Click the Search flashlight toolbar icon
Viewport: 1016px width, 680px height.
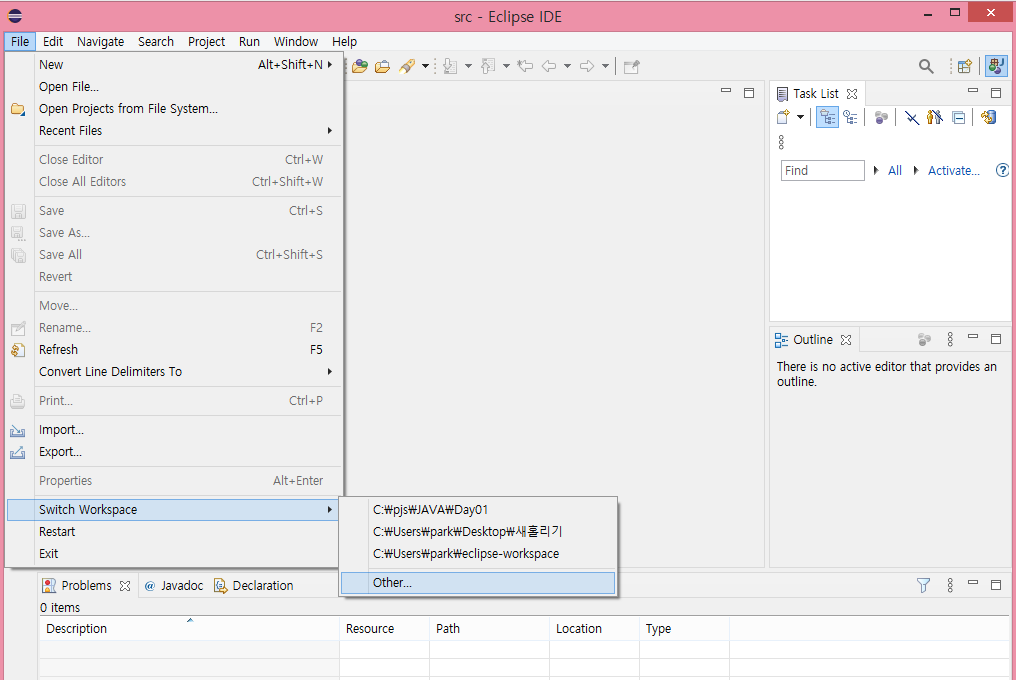pyautogui.click(x=407, y=66)
